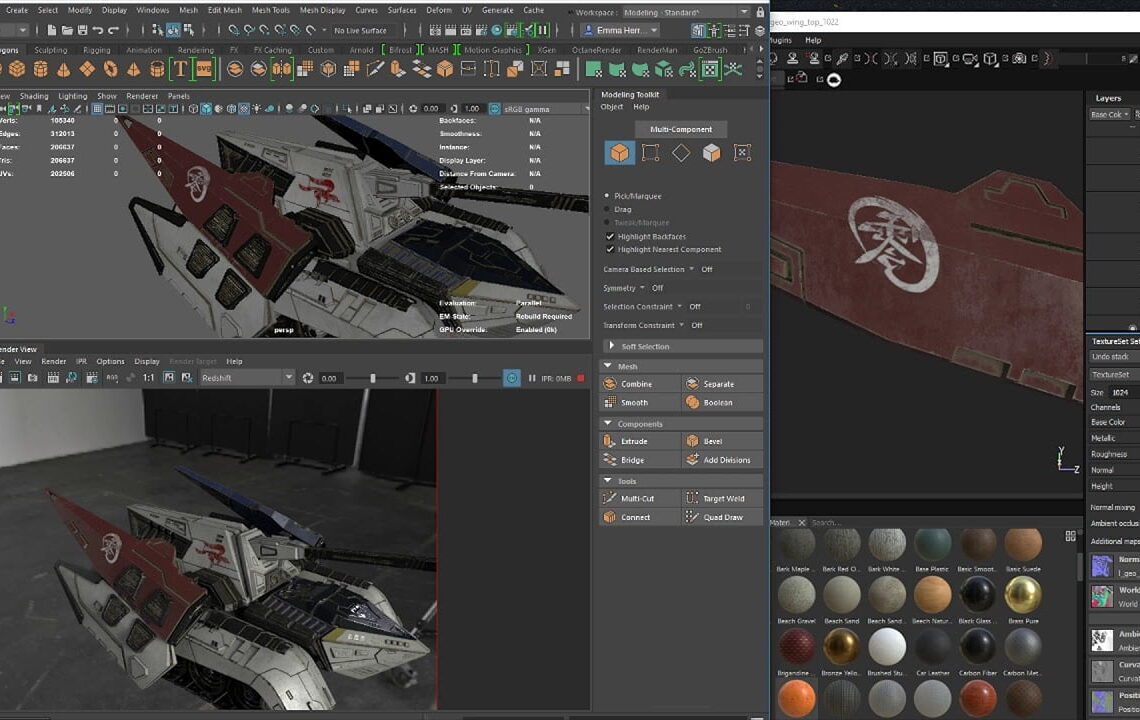Adjust the gamma slider in the Render View toolbar
This screenshot has height=720, width=1140.
475,378
